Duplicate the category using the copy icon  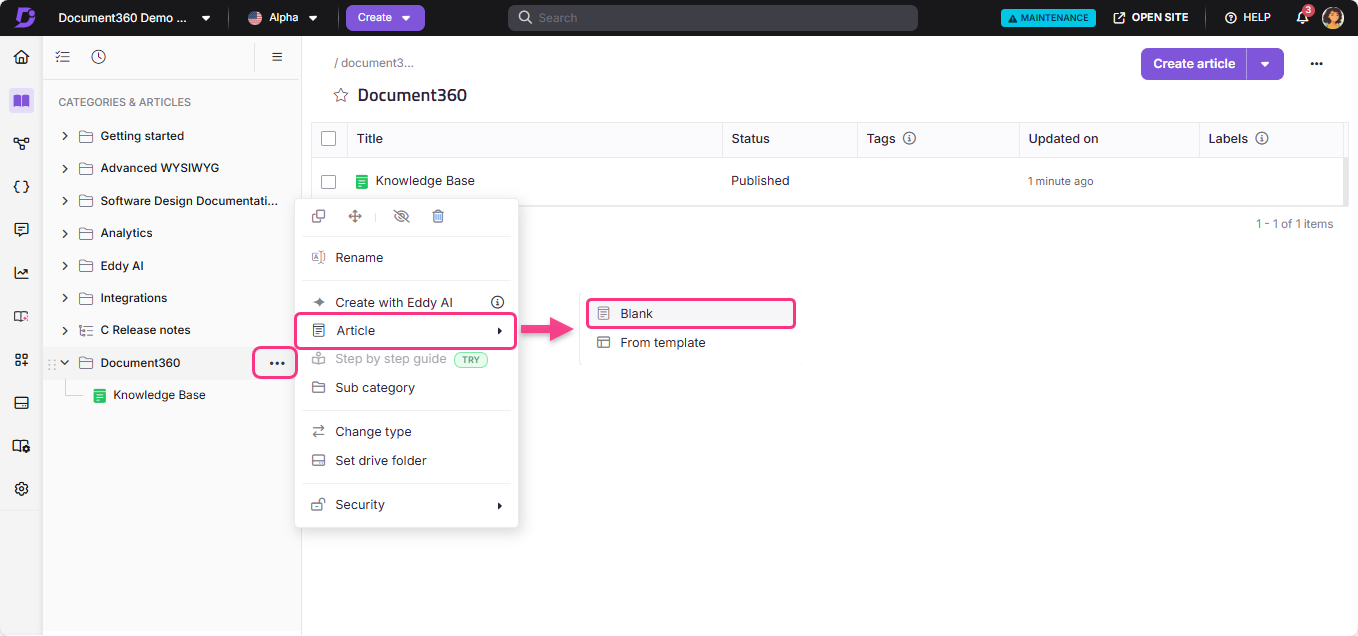318,216
